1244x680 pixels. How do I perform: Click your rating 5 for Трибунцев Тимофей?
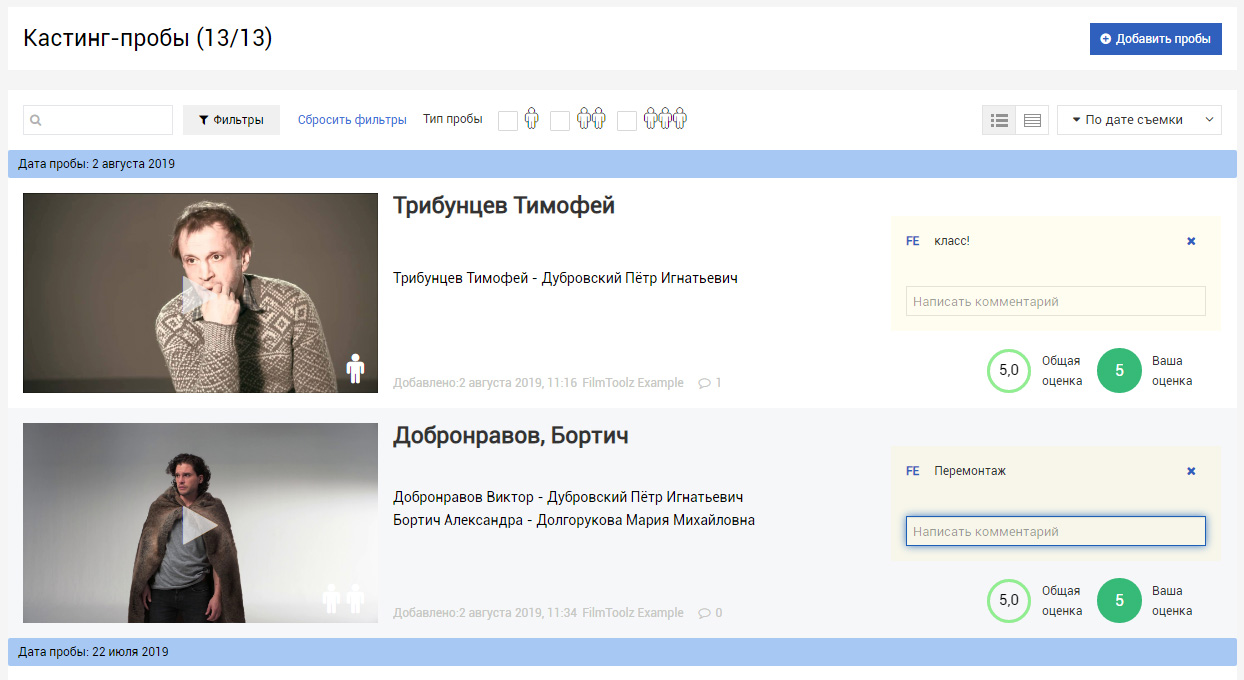1120,371
